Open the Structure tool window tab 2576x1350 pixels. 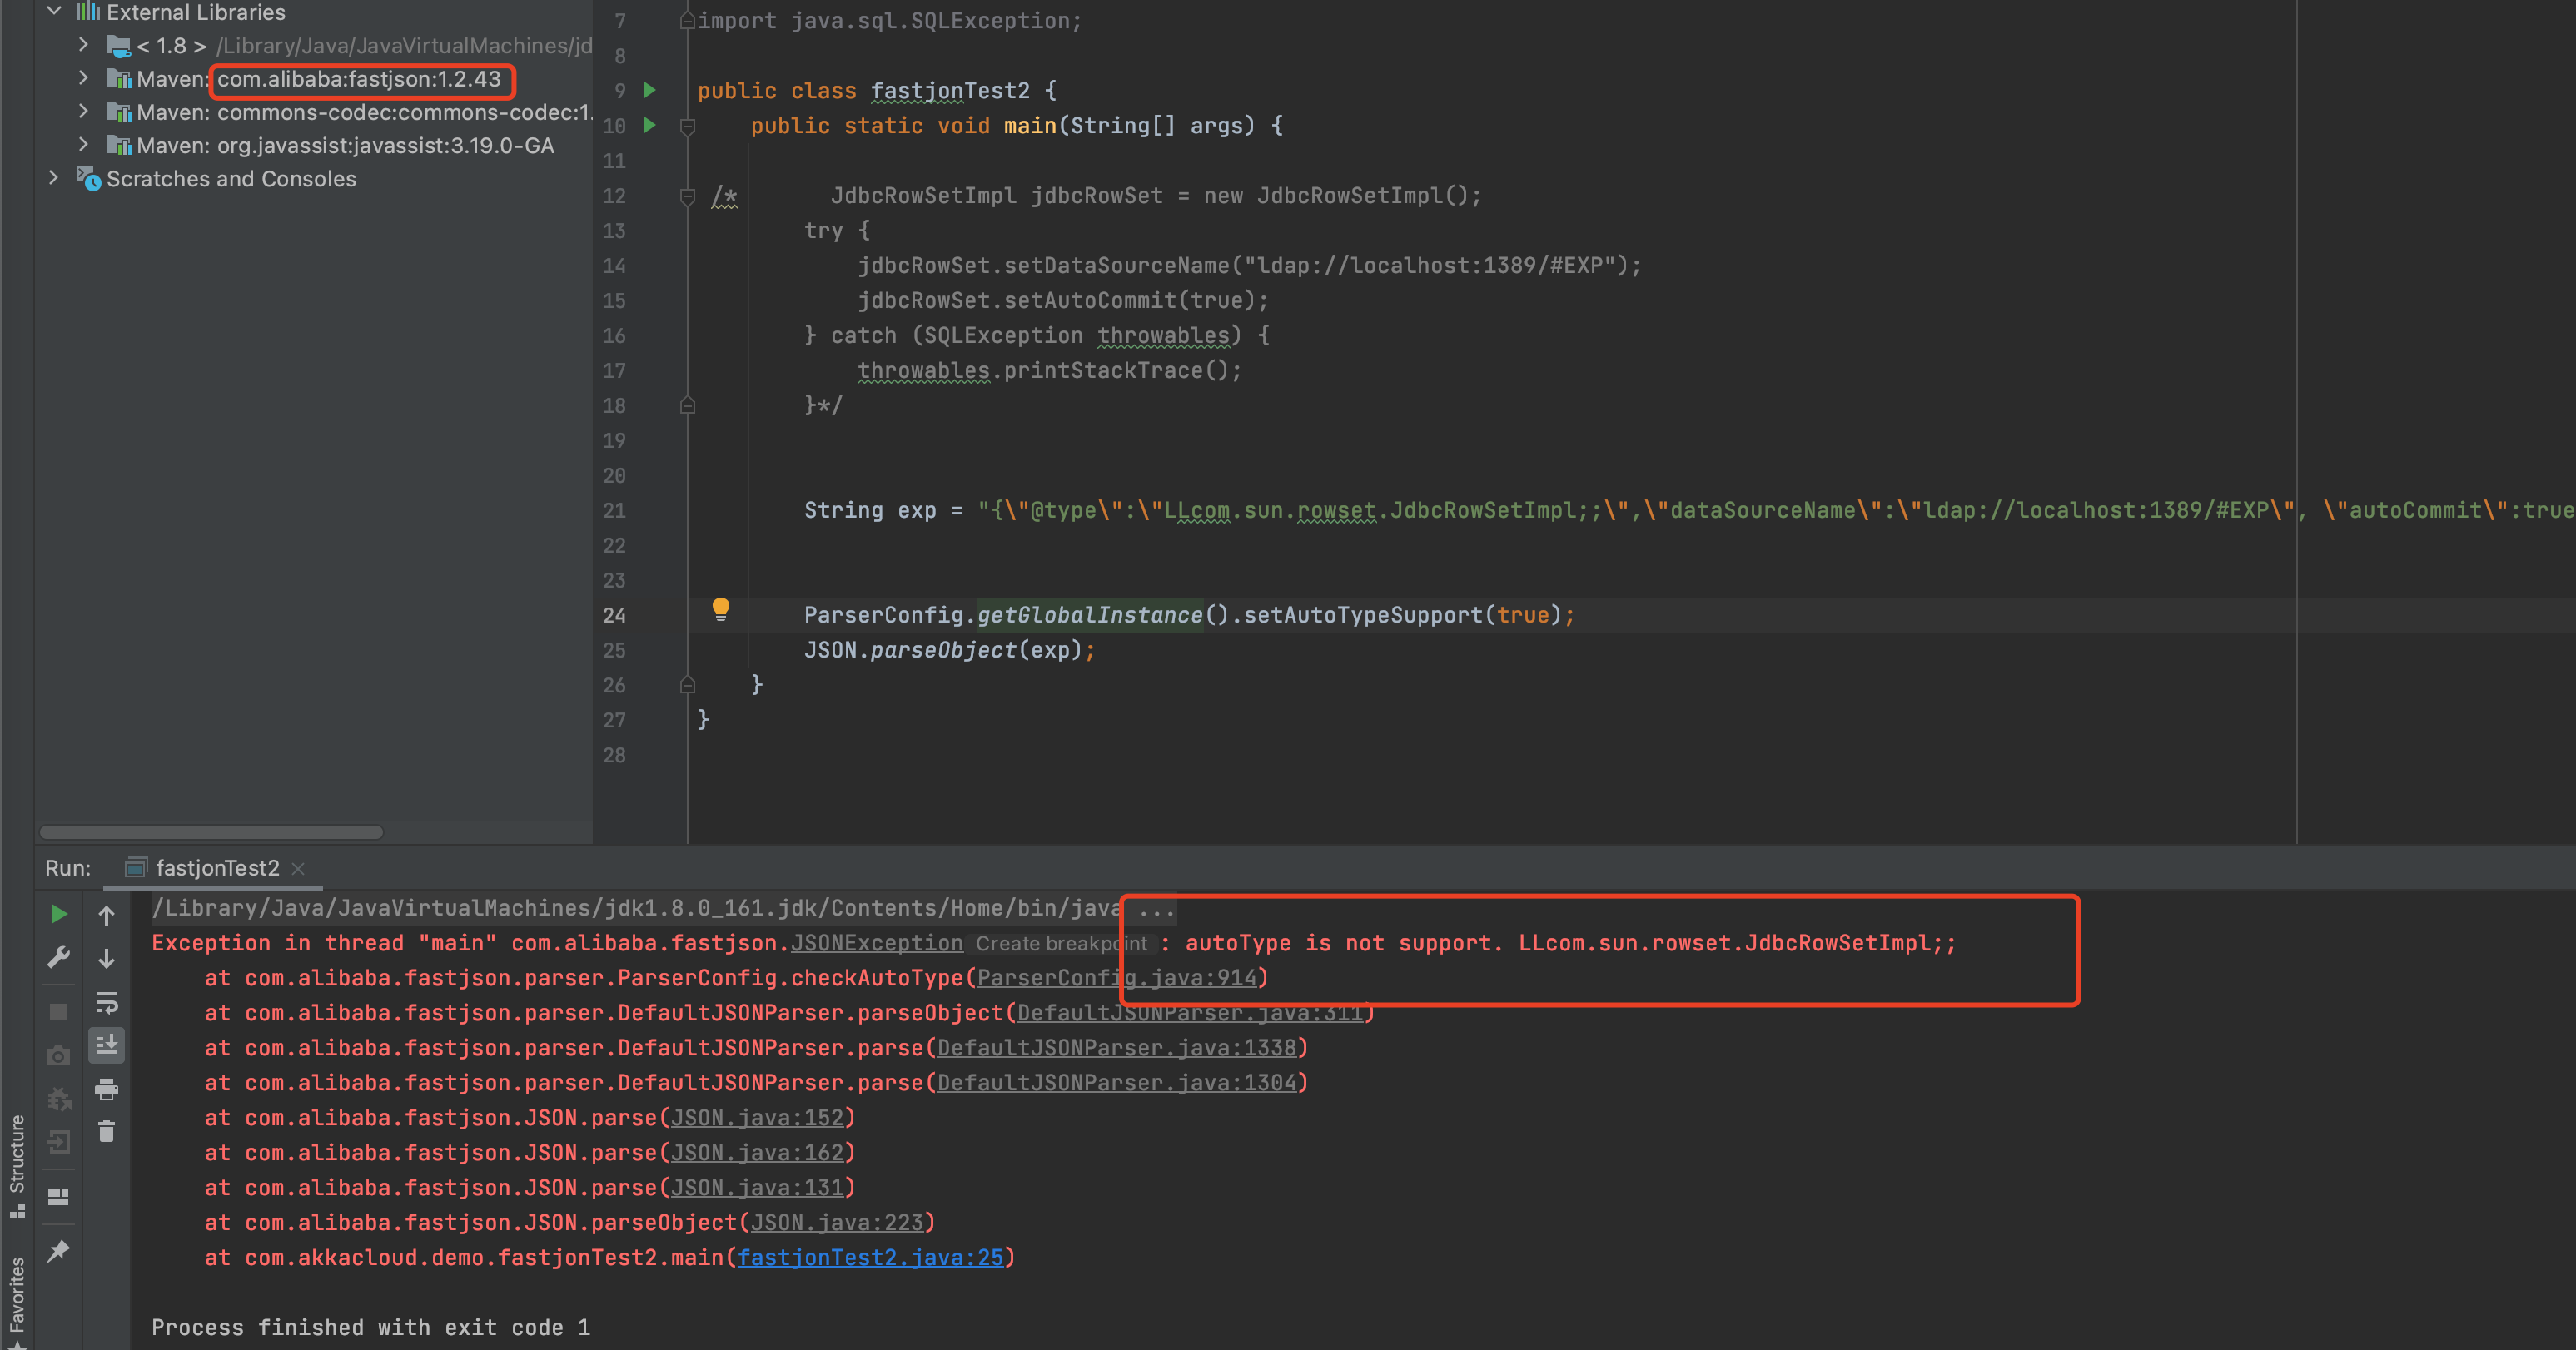tap(17, 1165)
